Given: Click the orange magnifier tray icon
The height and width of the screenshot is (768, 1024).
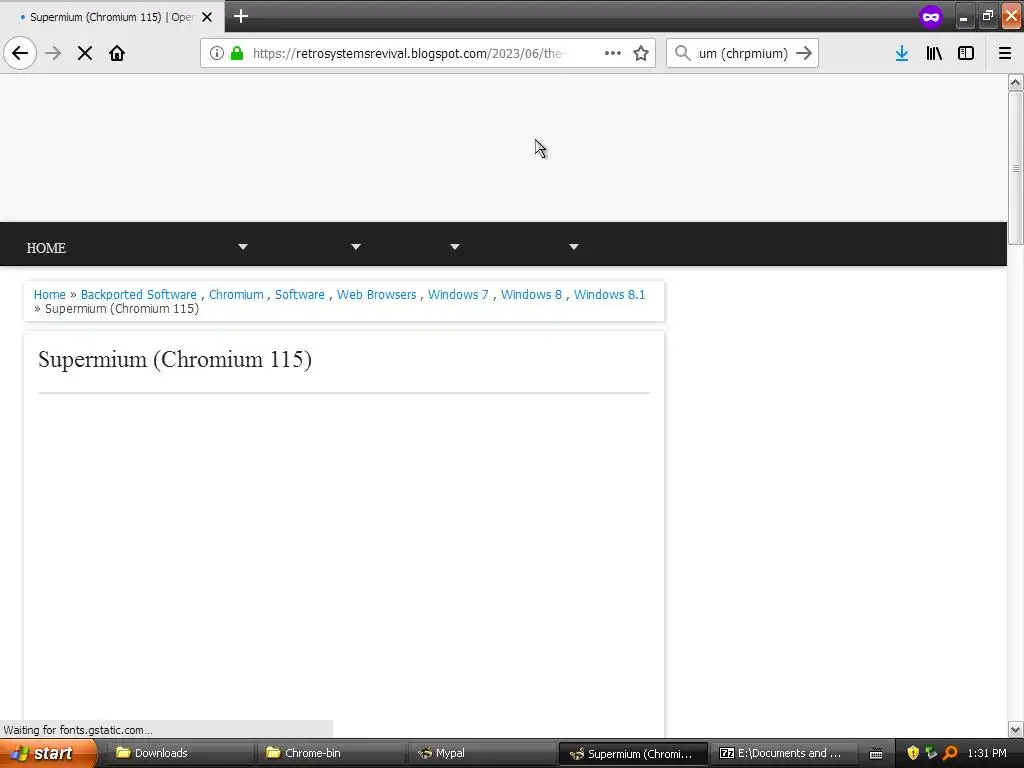Looking at the screenshot, I should [950, 753].
